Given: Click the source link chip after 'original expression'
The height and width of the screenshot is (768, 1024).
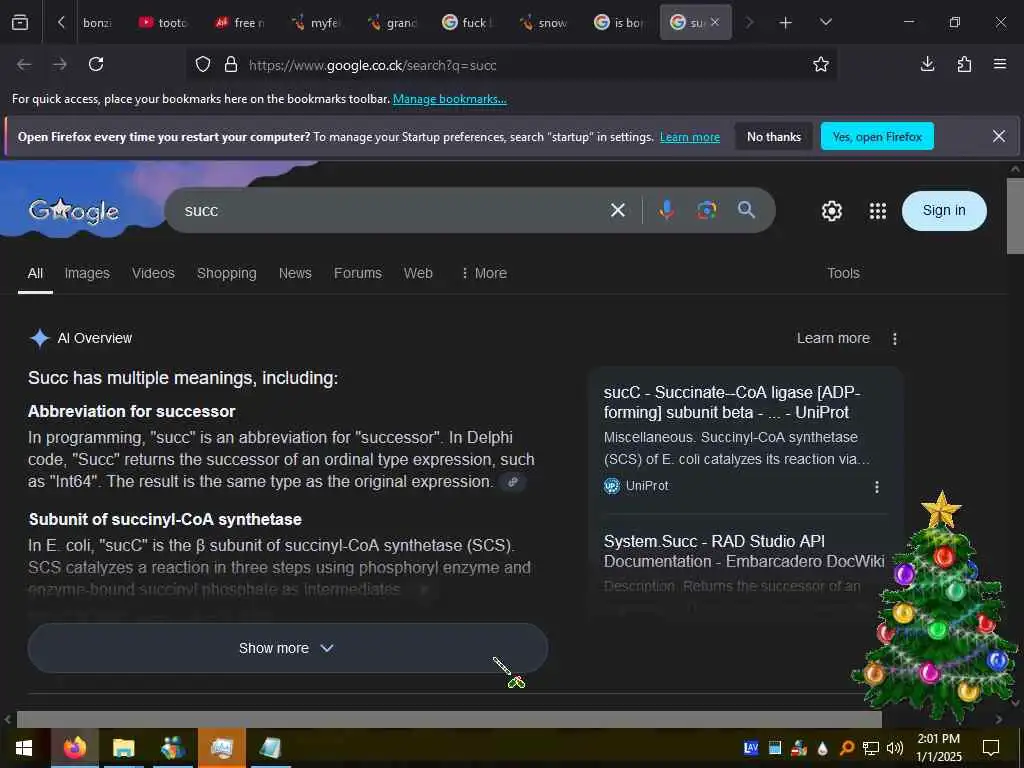Looking at the screenshot, I should [513, 482].
